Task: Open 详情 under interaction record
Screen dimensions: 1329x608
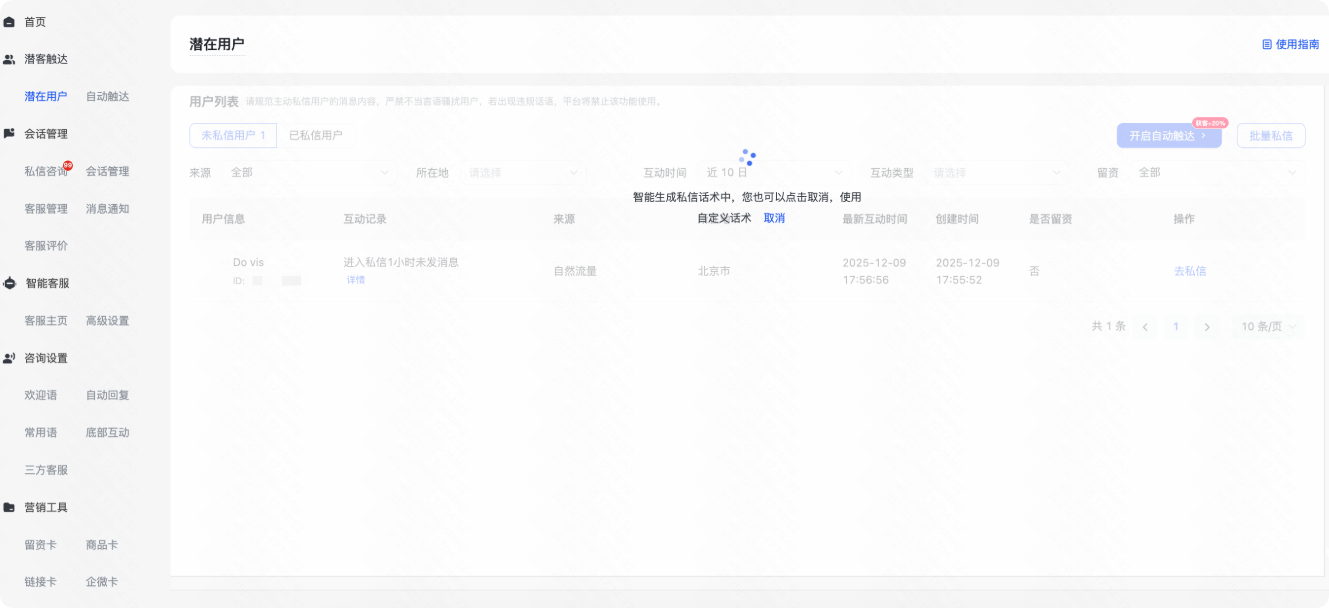Action: tap(356, 280)
